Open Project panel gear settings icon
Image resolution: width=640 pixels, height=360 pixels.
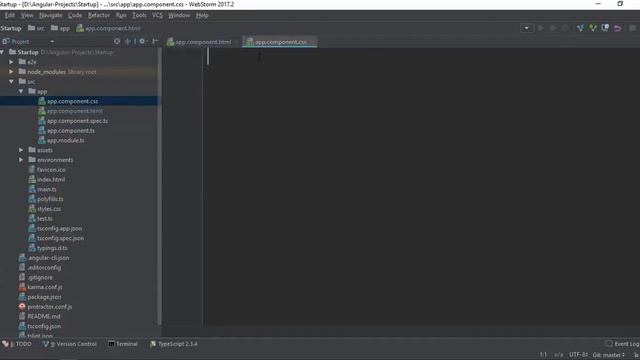click(x=142, y=41)
